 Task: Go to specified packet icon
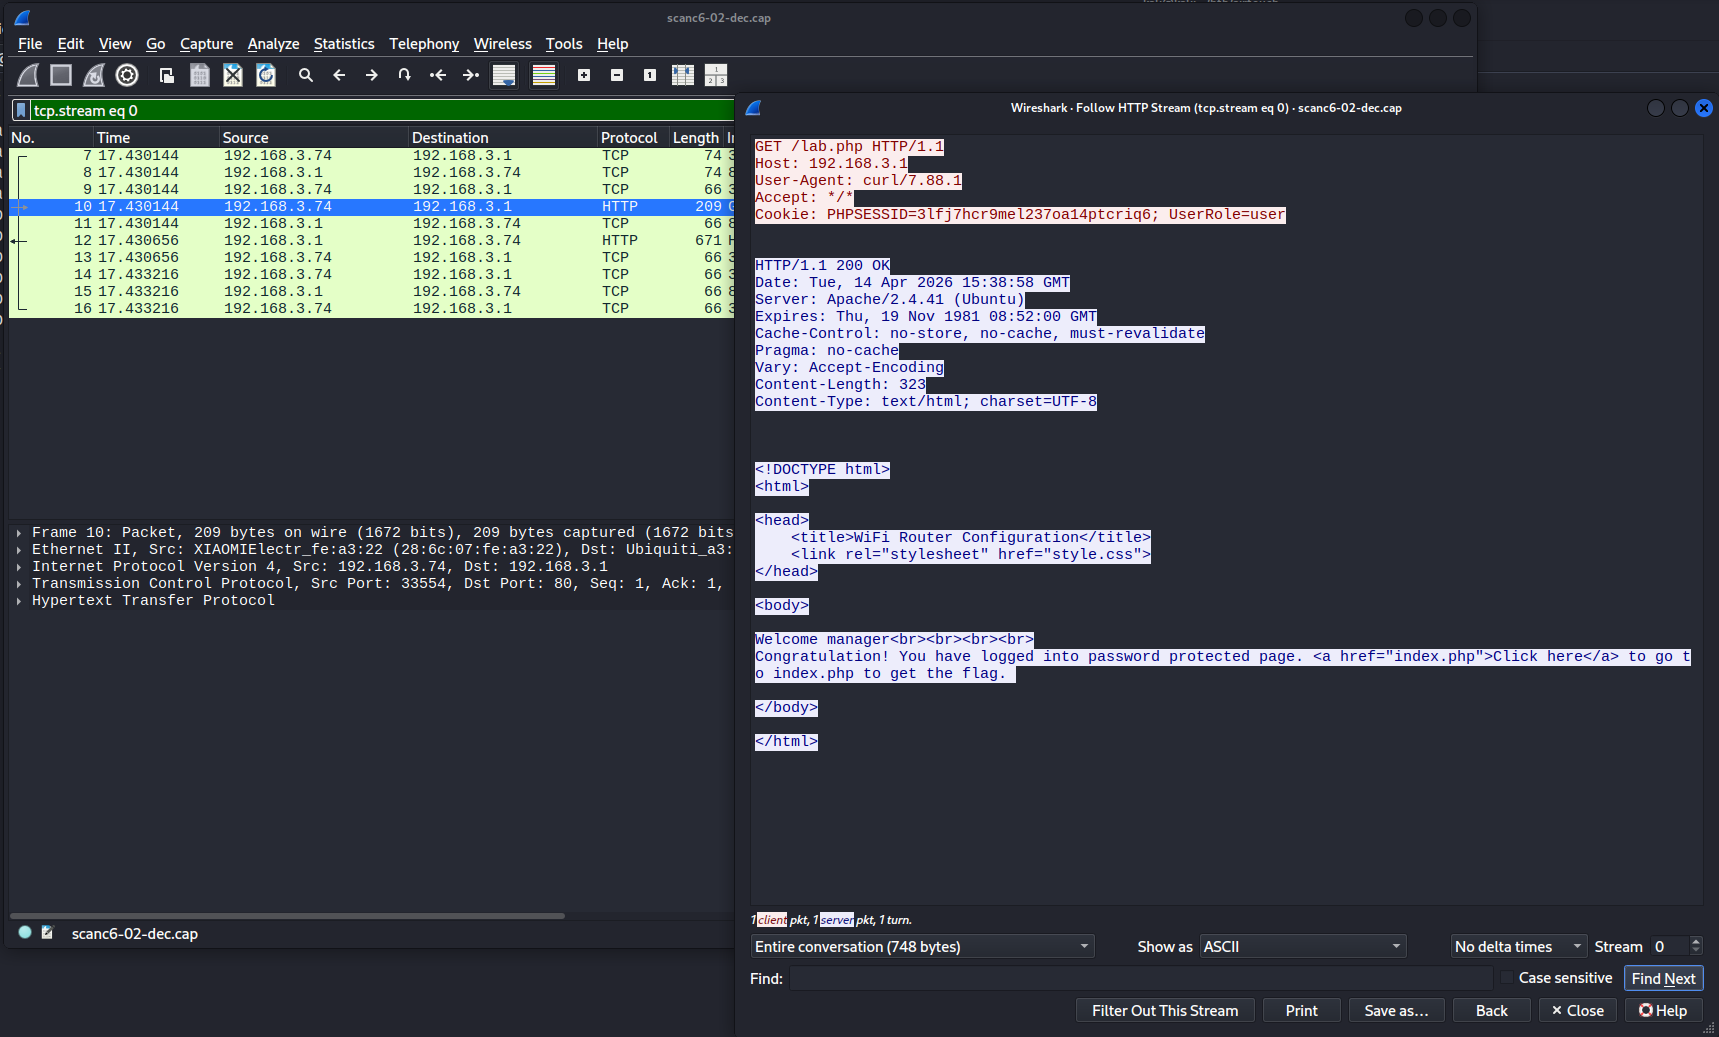tap(405, 75)
